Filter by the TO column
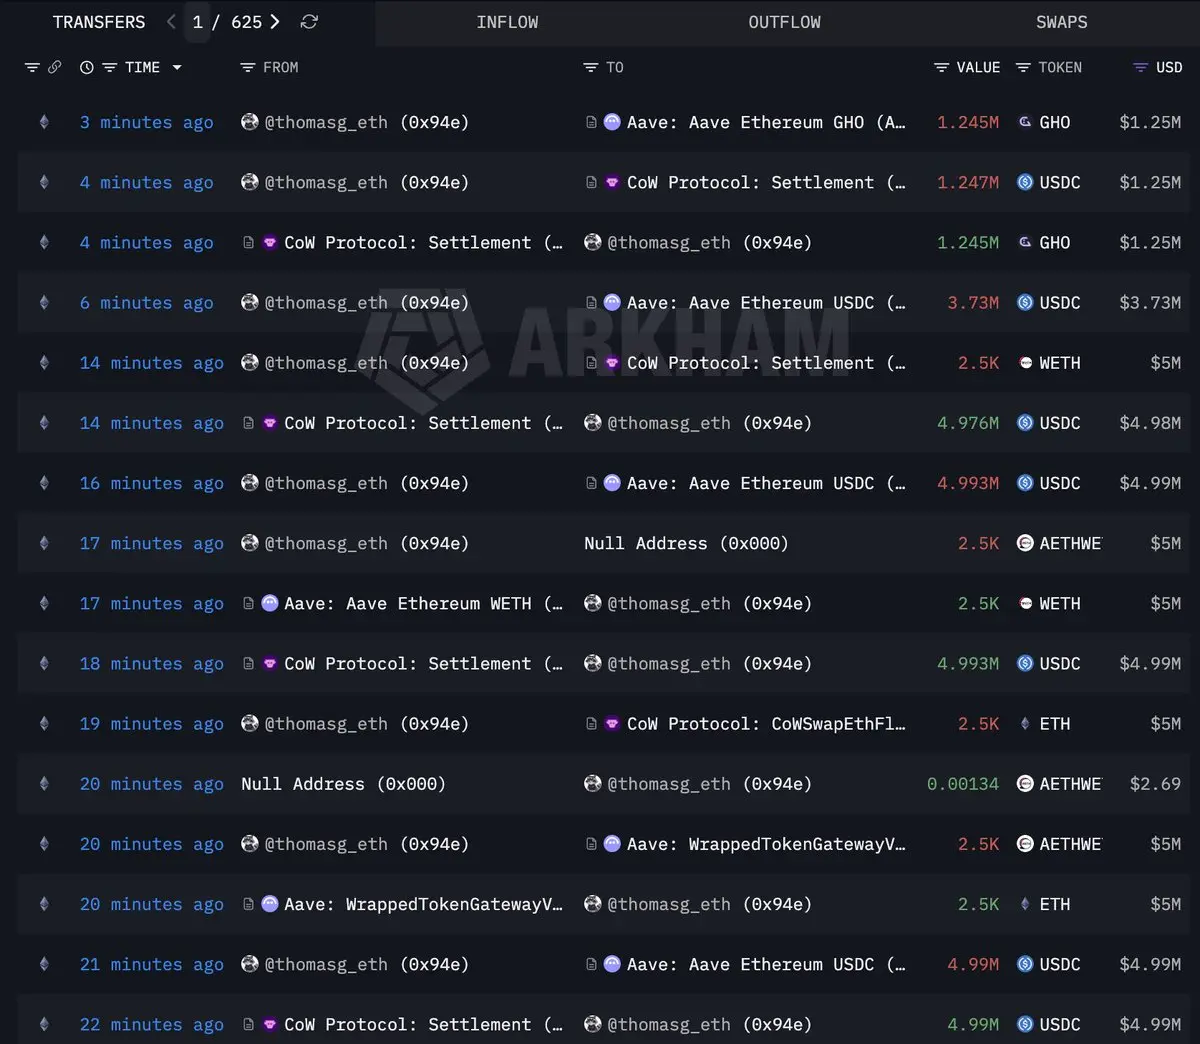This screenshot has width=1200, height=1044. point(591,67)
